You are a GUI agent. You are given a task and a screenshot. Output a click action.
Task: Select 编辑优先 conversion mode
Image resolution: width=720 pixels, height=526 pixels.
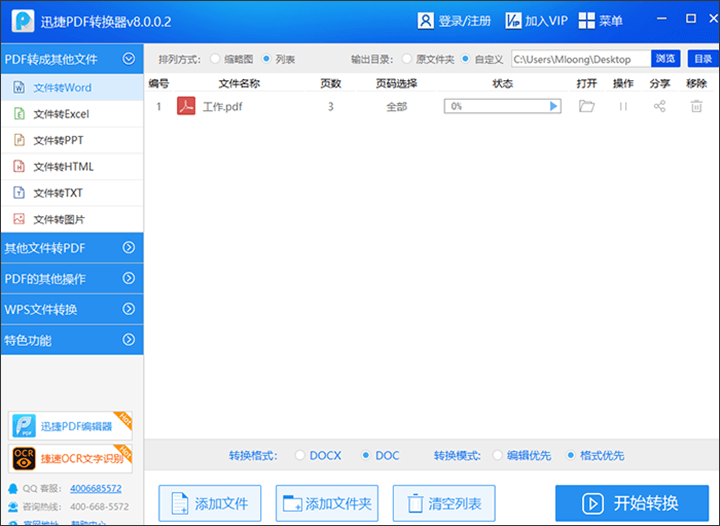click(497, 455)
